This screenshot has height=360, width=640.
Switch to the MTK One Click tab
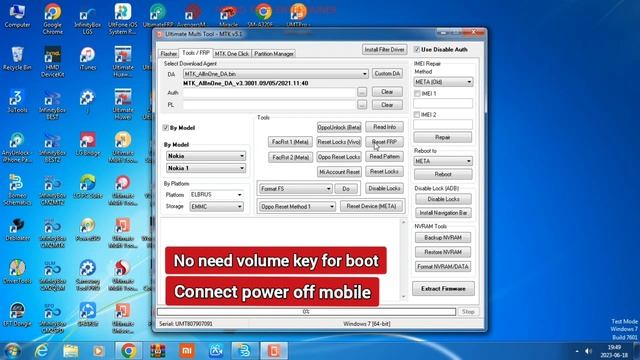point(231,54)
